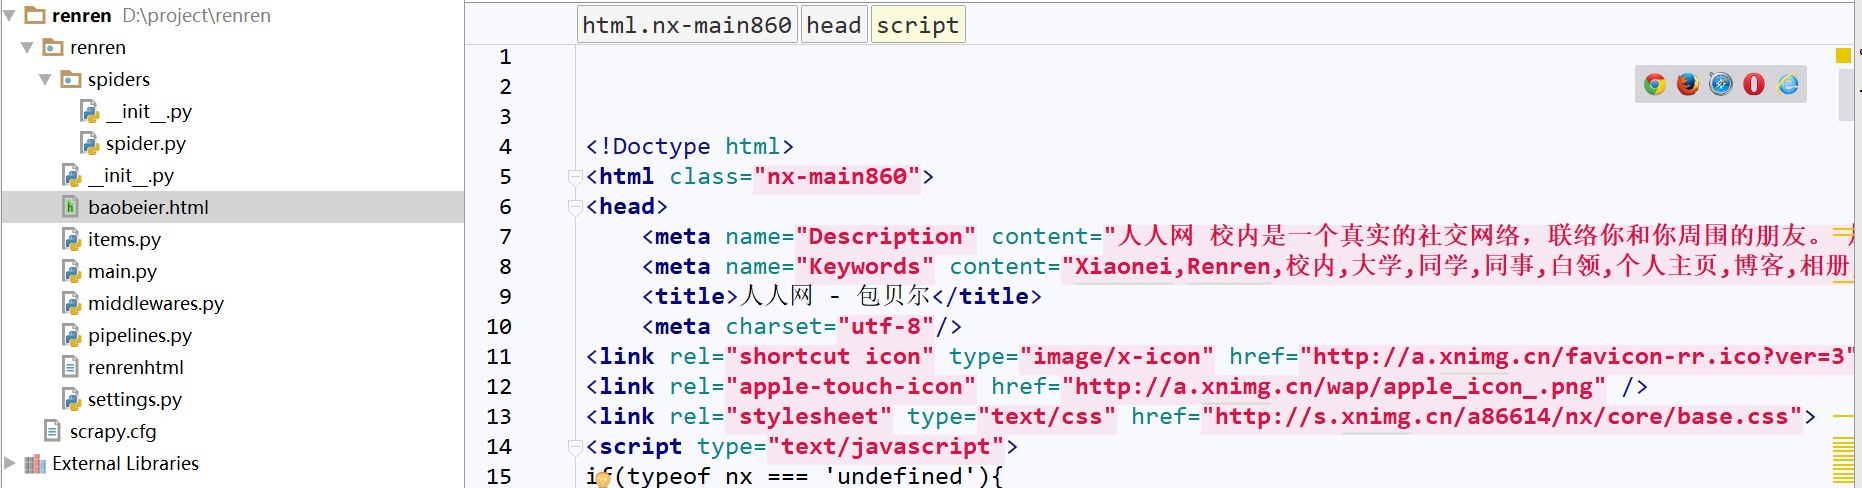Open preview in Opera browser icon
The image size is (1862, 488).
(x=1754, y=84)
